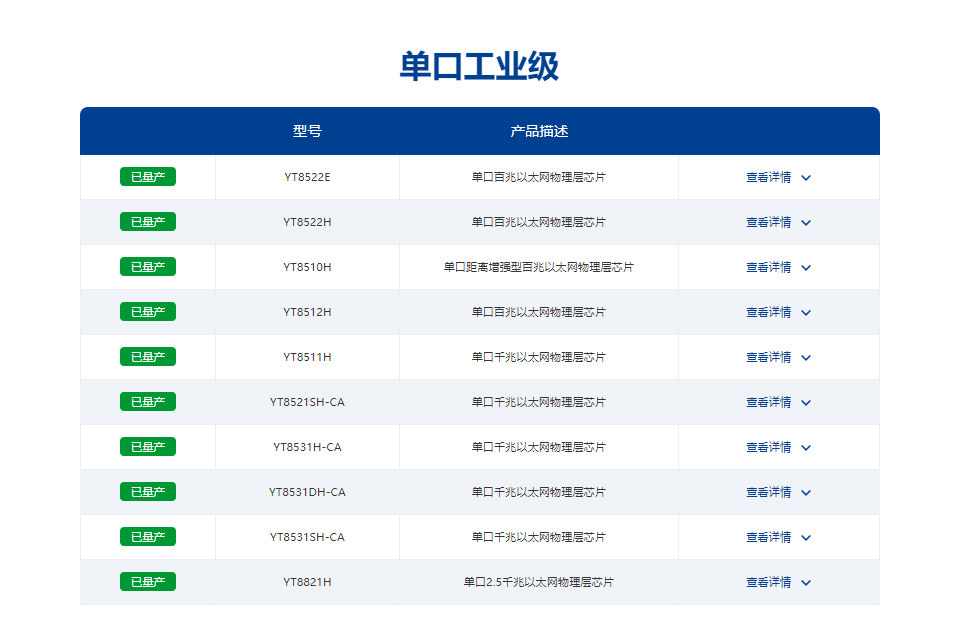960x640 pixels.
Task: Click description 单口2.5千兆以太网物理层芯片
Action: point(539,582)
